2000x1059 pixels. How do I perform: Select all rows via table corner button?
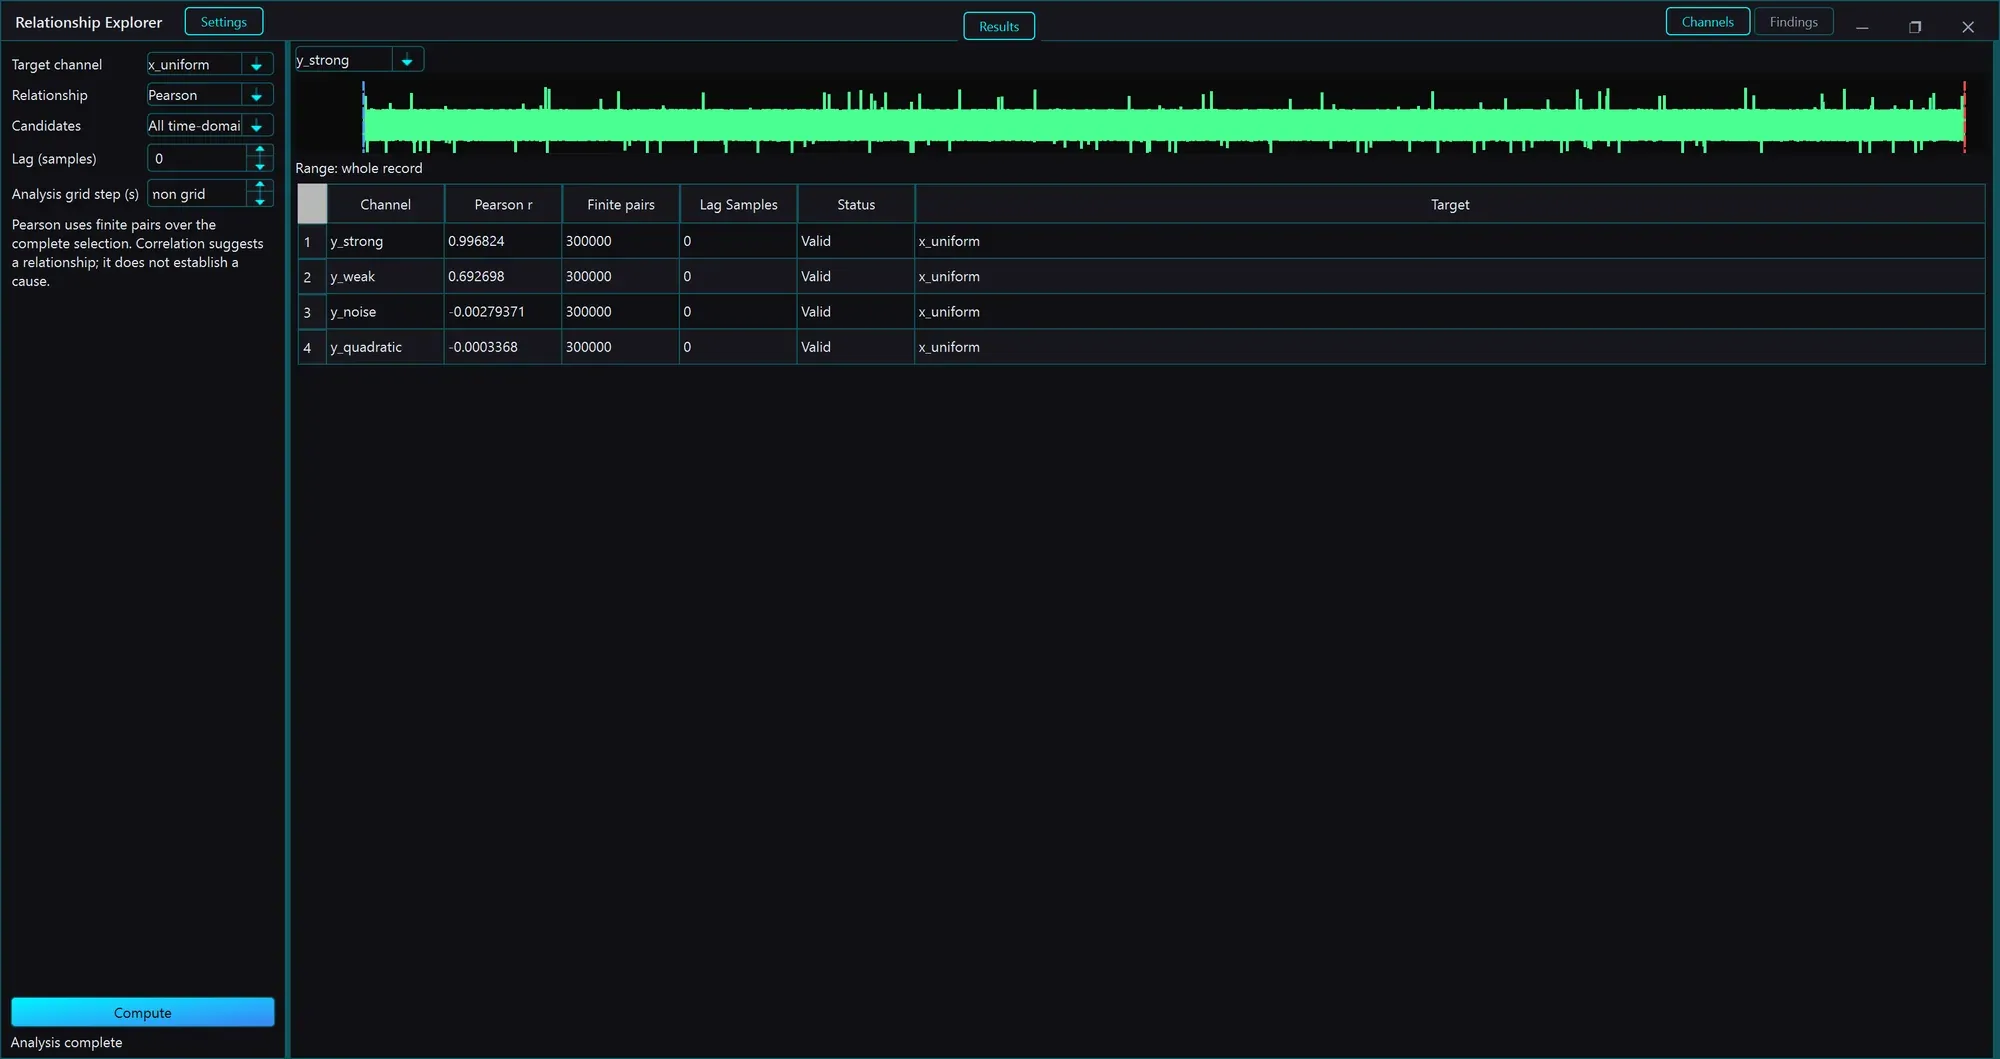[312, 204]
